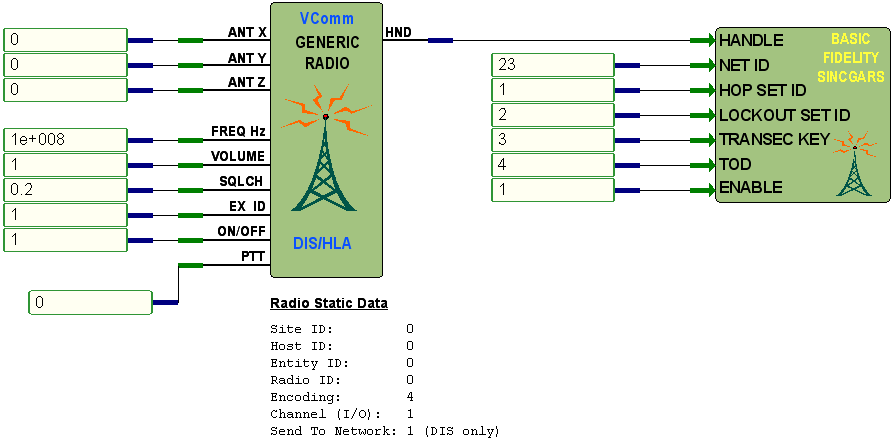The height and width of the screenshot is (444, 896).
Task: Select the ANT Y value field
Action: point(65,65)
